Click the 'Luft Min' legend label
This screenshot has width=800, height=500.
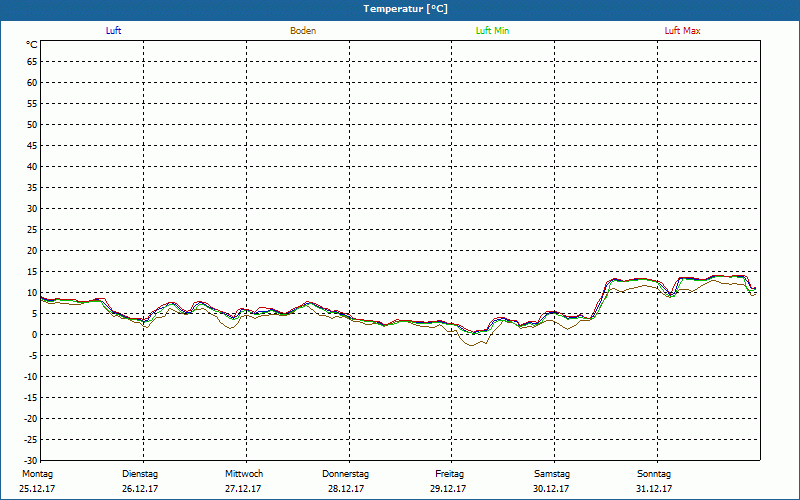(492, 31)
